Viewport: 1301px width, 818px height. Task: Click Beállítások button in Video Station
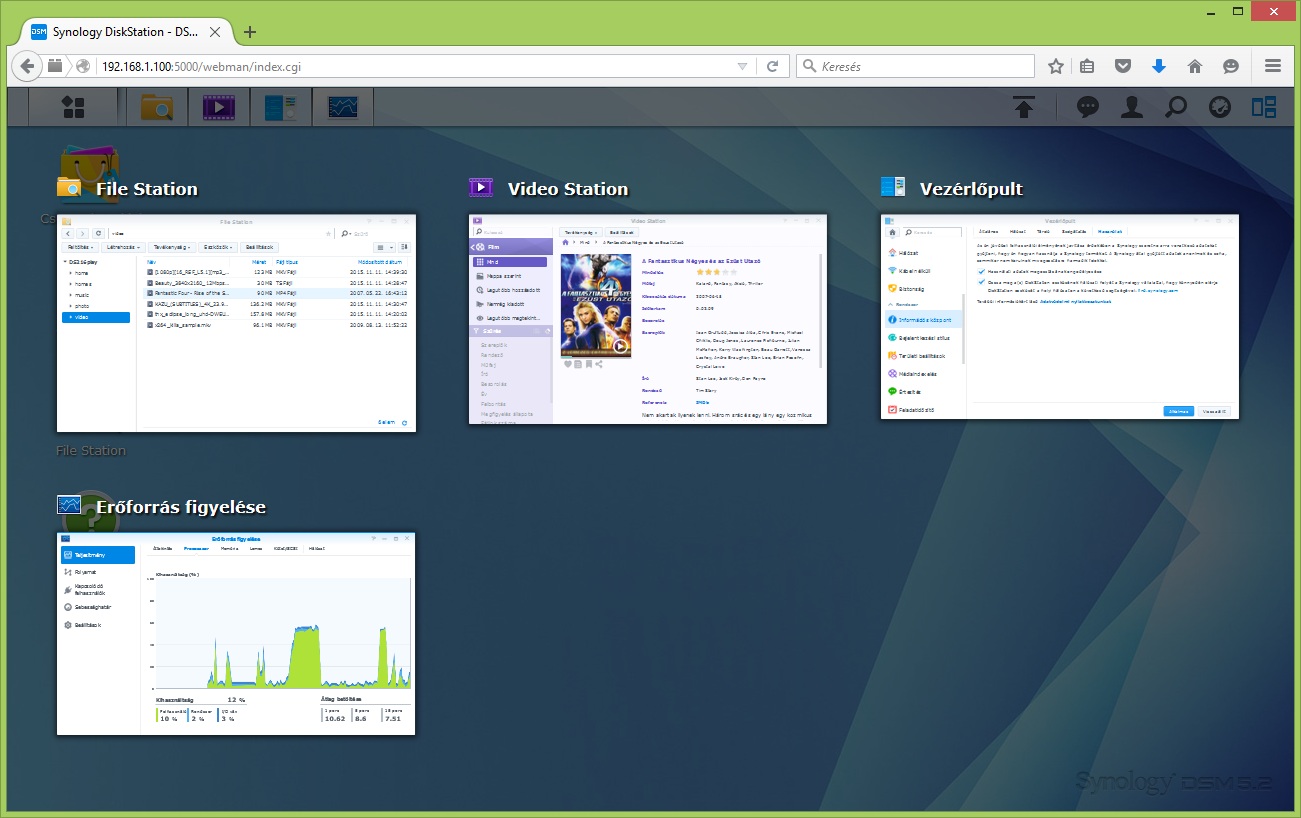click(x=621, y=232)
